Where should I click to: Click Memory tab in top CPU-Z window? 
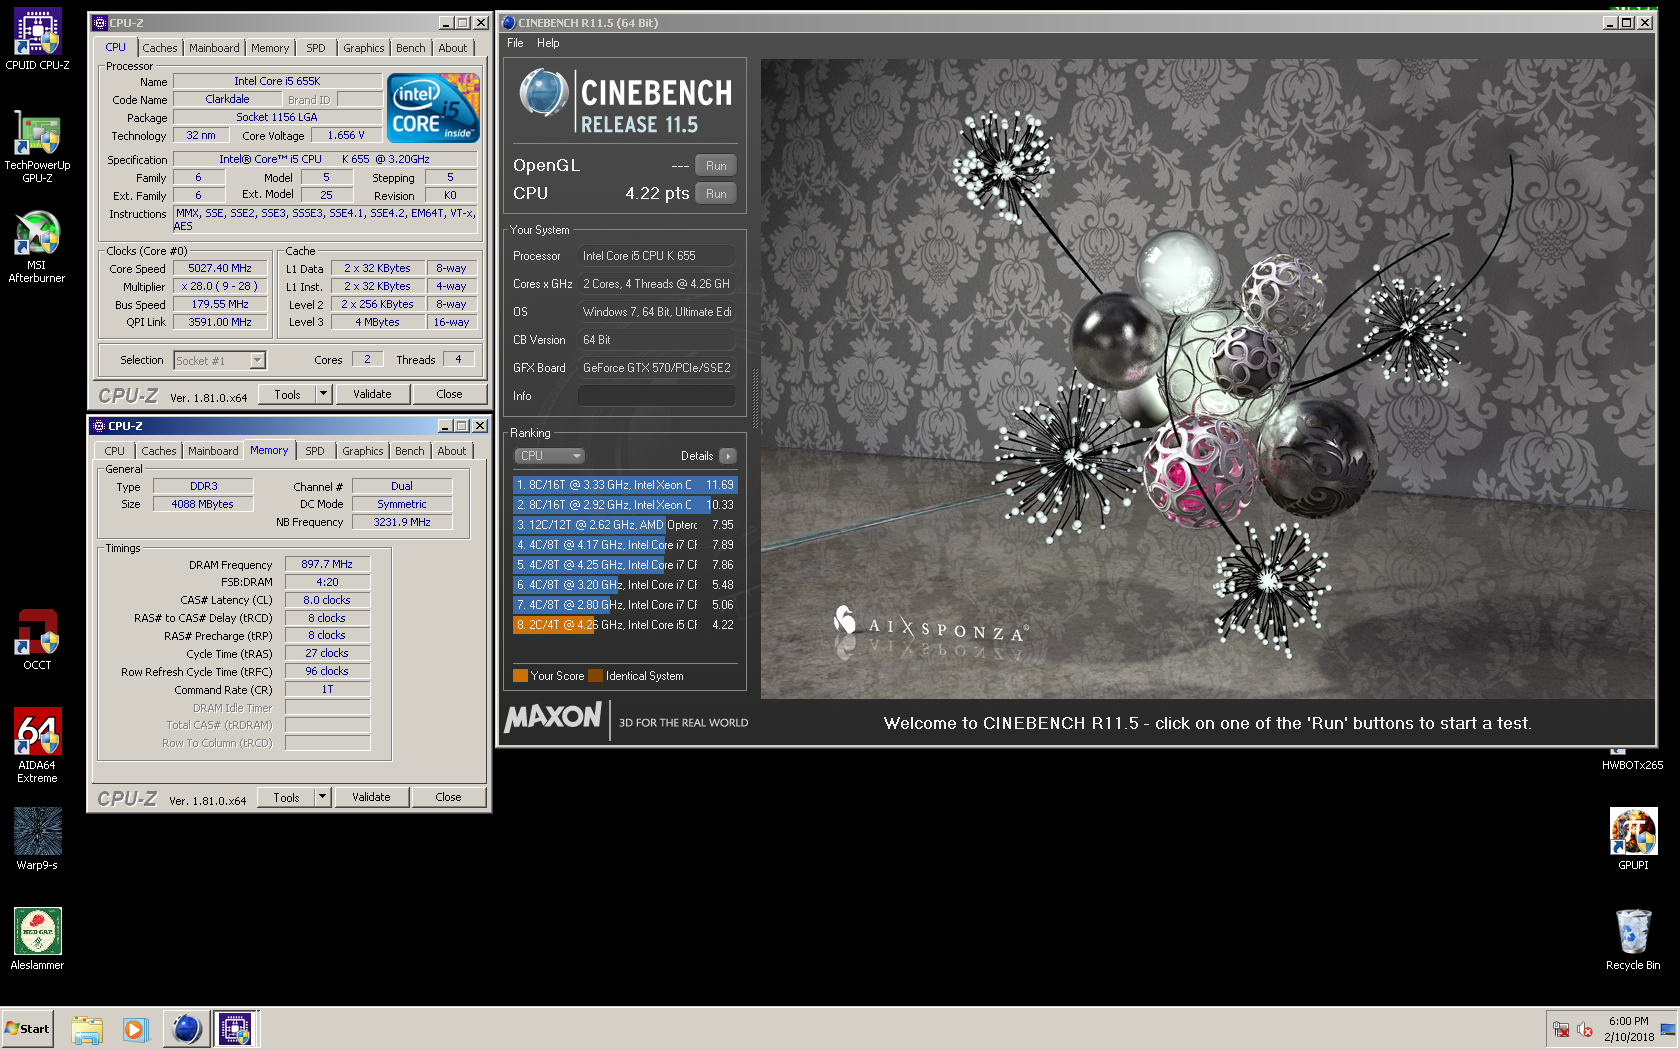point(270,48)
